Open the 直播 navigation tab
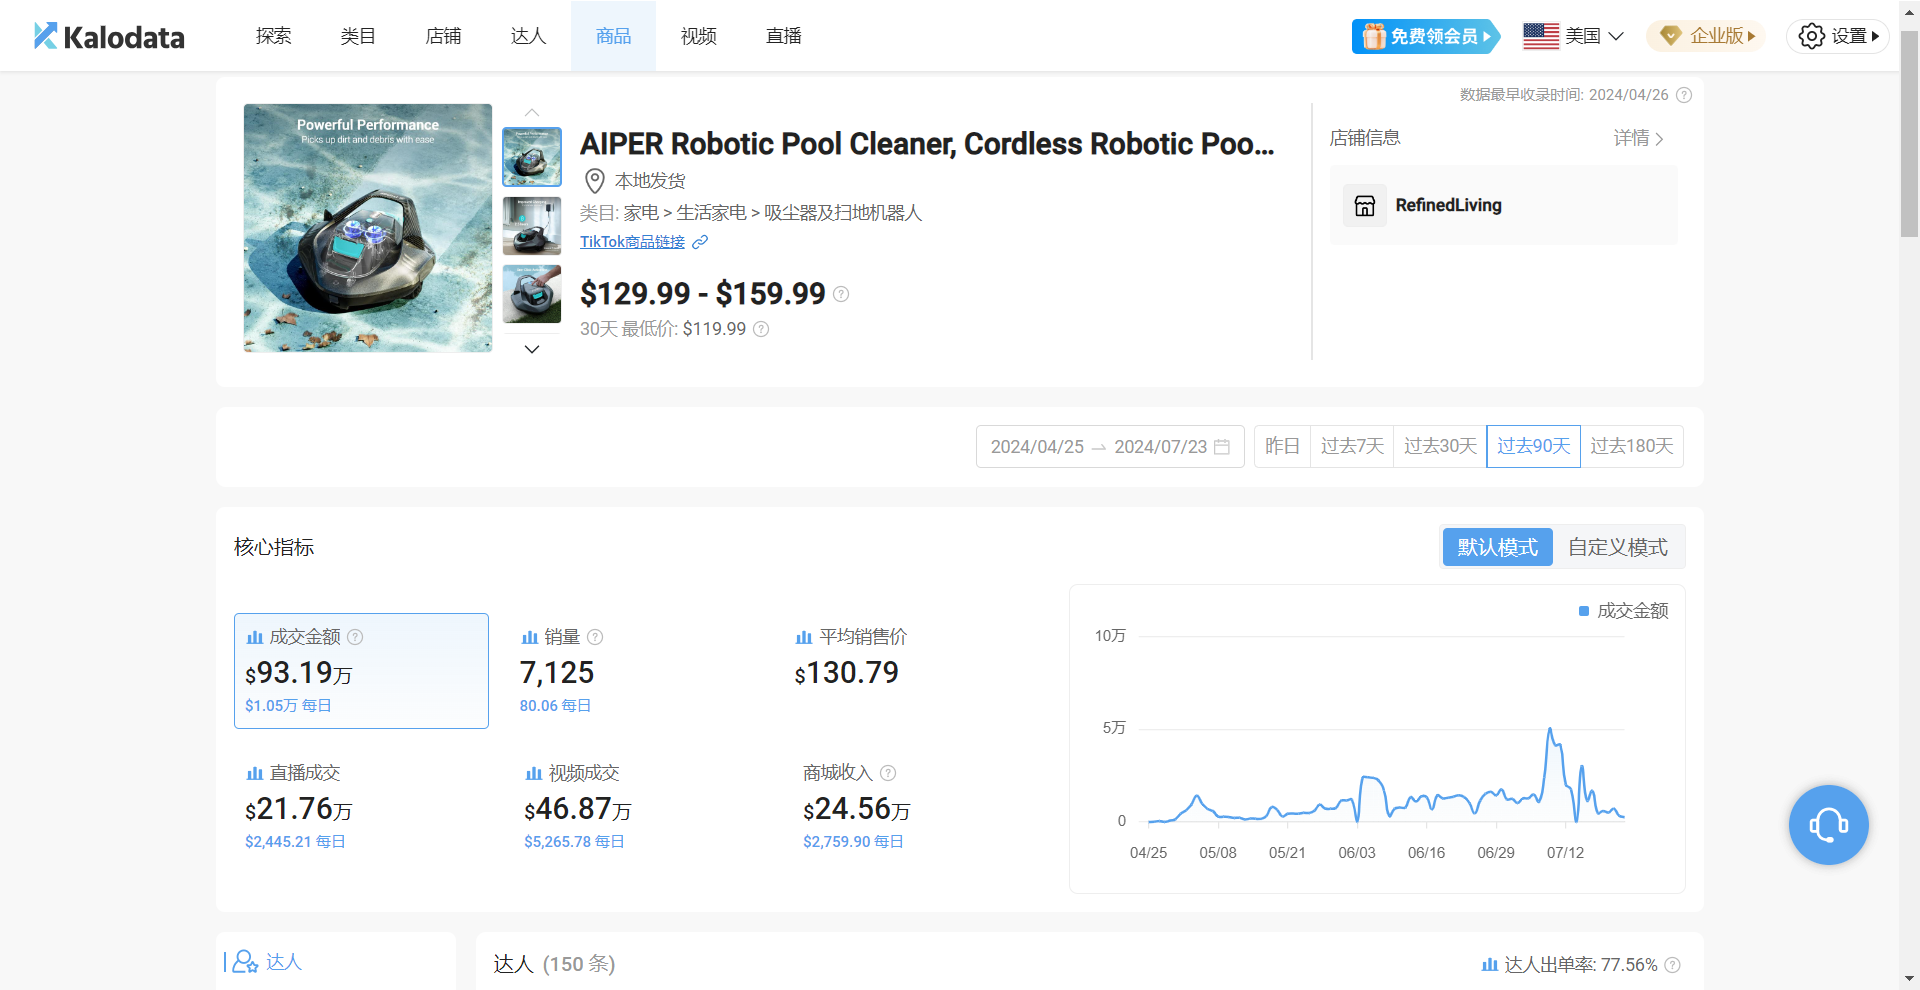Screen dimensions: 1920x990 coord(783,36)
